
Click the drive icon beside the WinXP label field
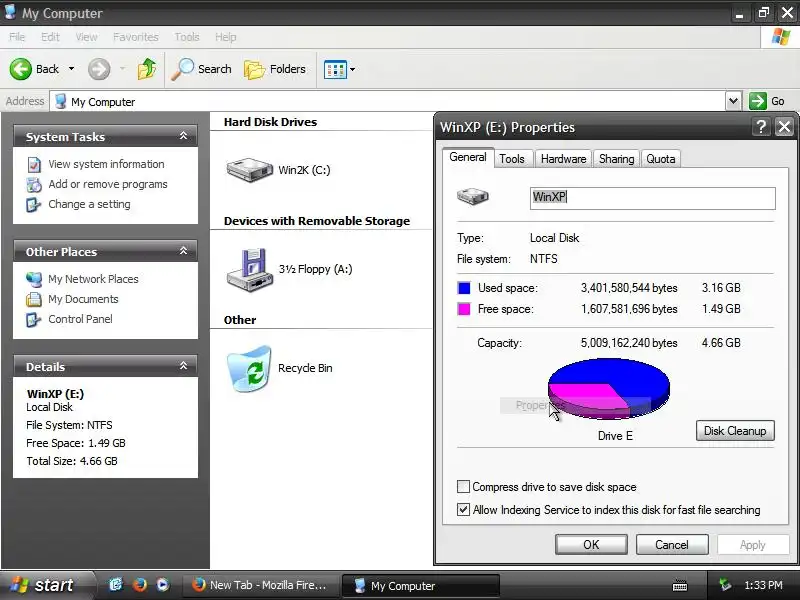click(x=472, y=196)
